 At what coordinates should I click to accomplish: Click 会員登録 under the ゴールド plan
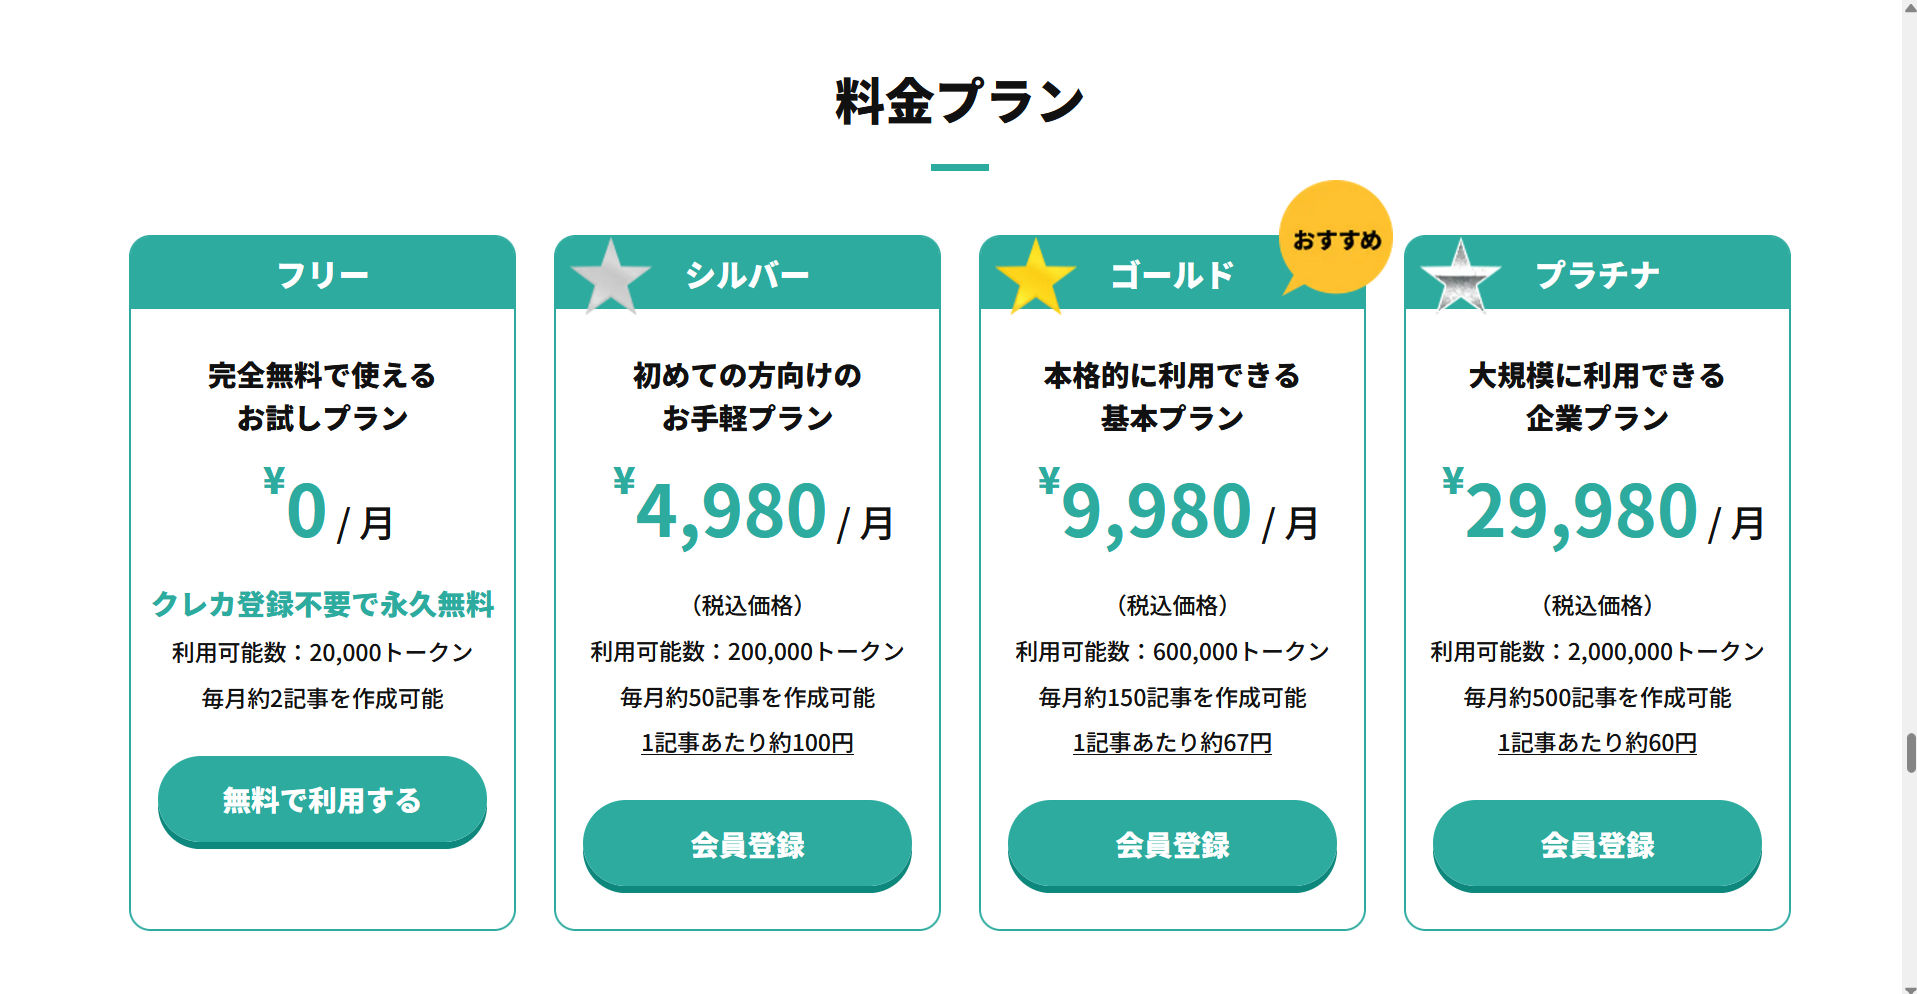[1172, 844]
